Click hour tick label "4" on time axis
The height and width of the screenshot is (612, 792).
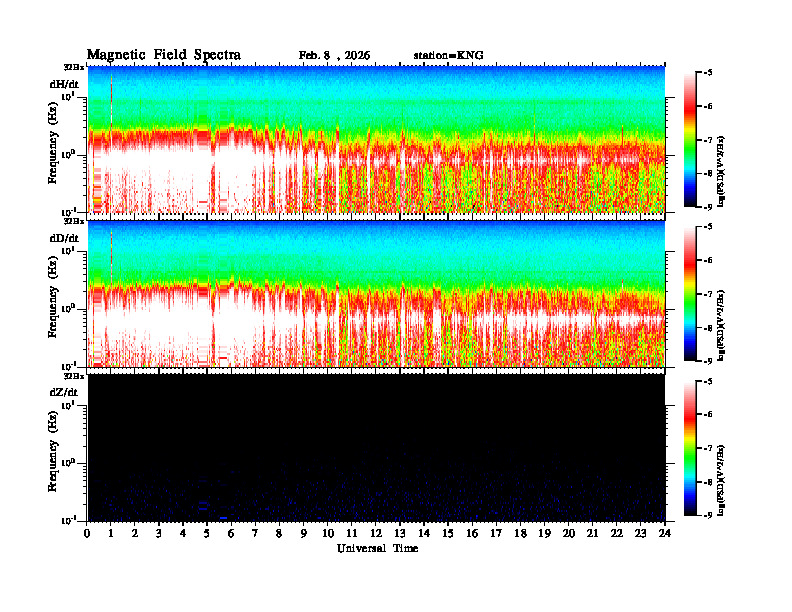click(x=183, y=534)
